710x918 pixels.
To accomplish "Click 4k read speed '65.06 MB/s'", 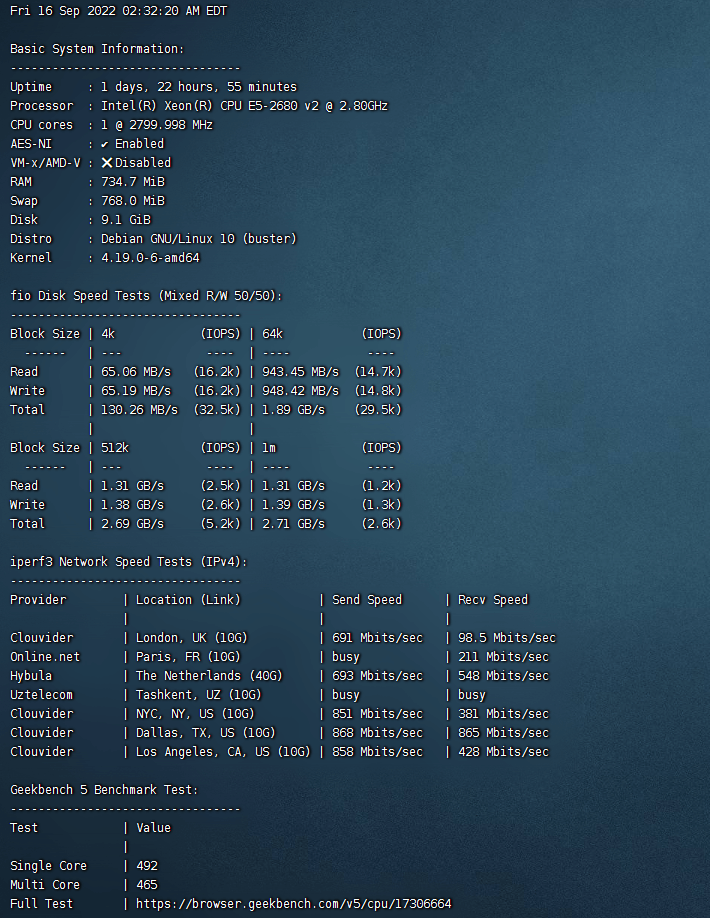I will click(x=136, y=372).
